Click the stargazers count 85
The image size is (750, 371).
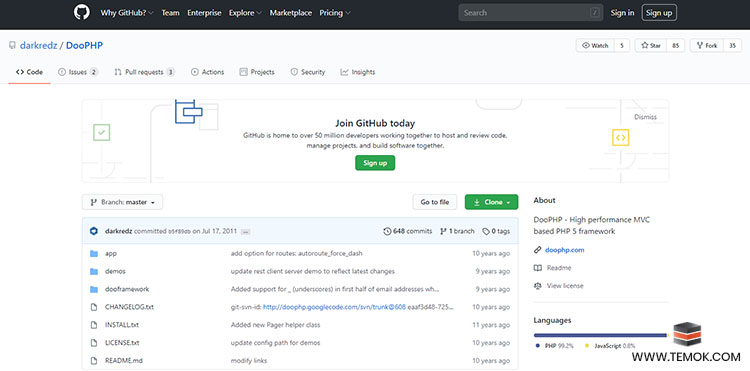[675, 45]
